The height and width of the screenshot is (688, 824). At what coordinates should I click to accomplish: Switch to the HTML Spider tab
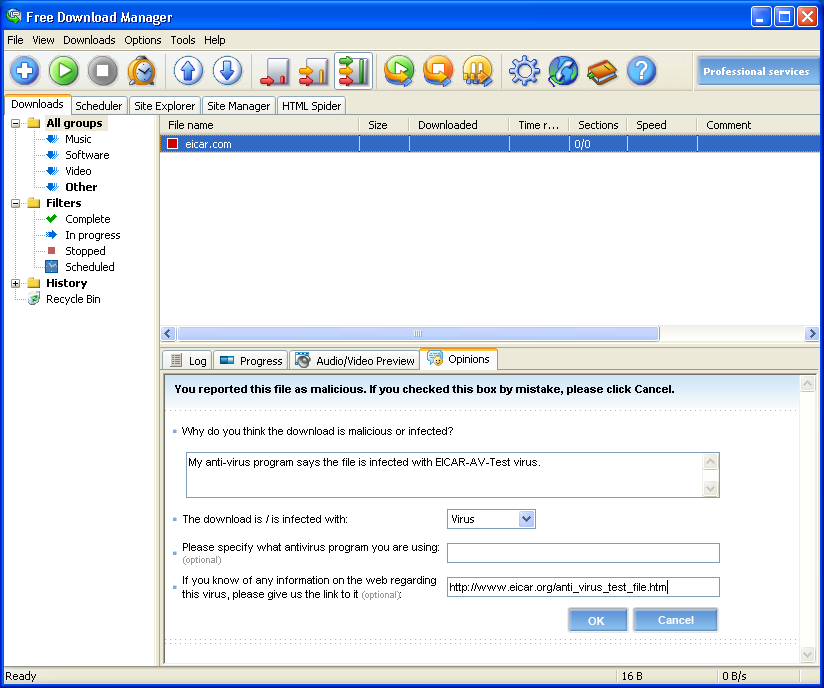click(x=312, y=106)
